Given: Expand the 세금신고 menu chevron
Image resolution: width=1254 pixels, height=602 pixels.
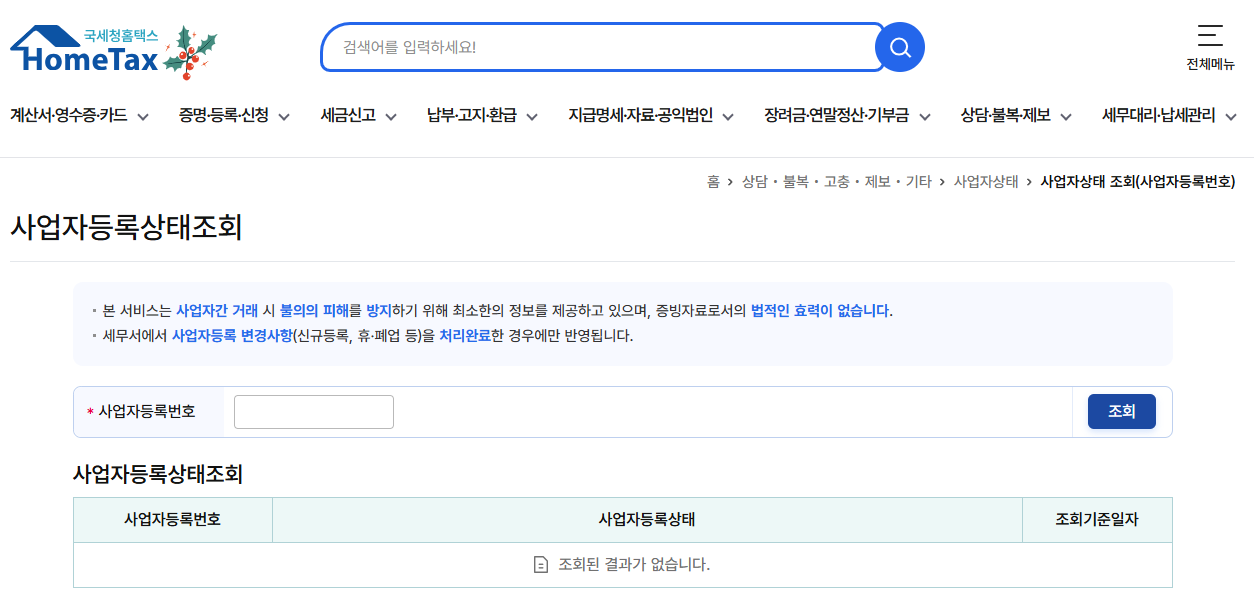Looking at the screenshot, I should pyautogui.click(x=390, y=116).
